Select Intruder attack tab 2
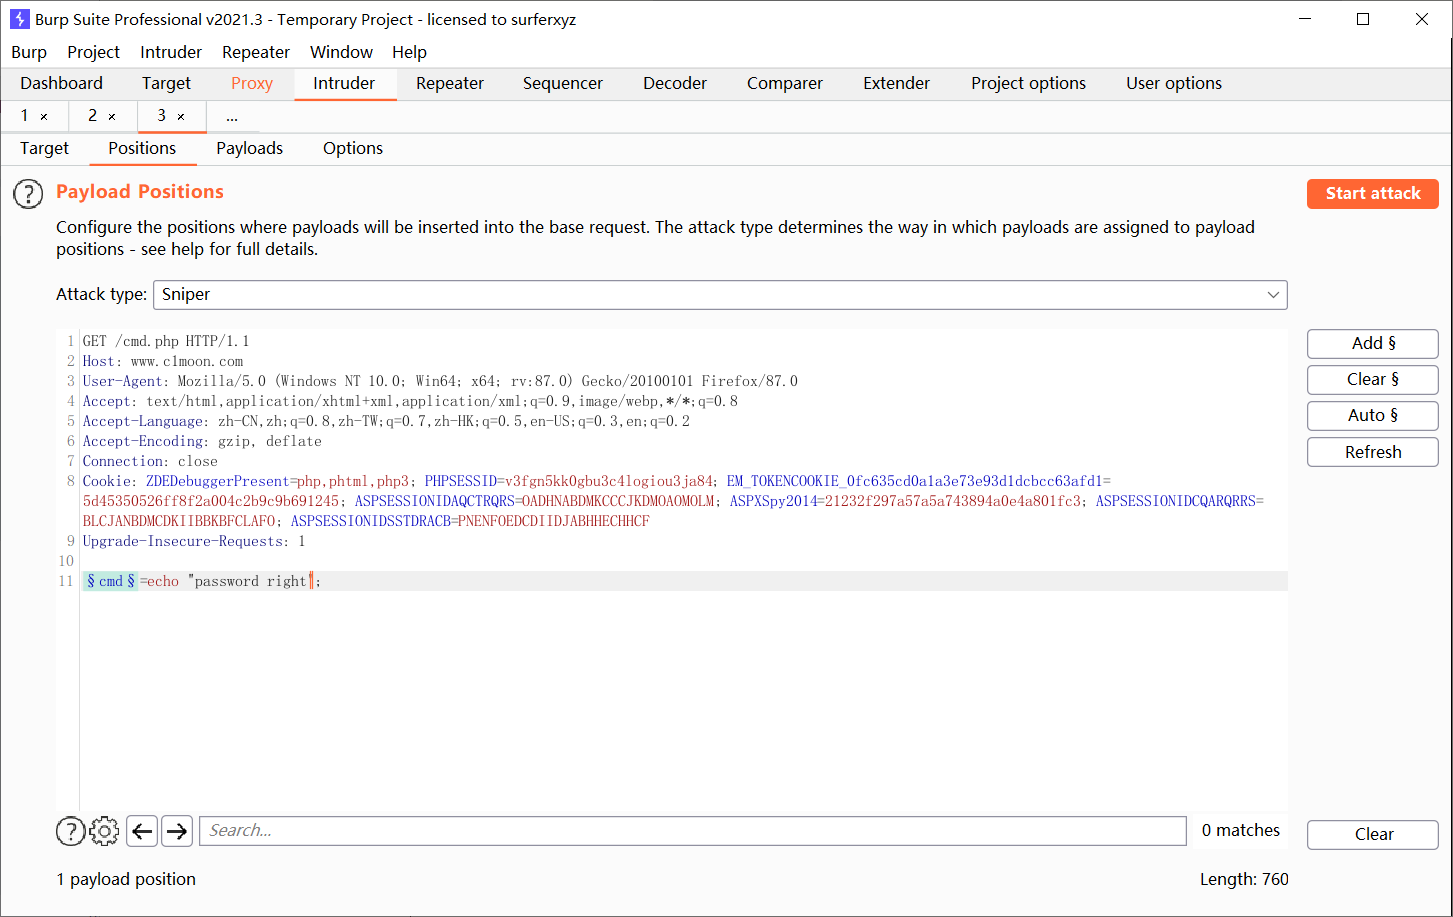 pyautogui.click(x=93, y=116)
